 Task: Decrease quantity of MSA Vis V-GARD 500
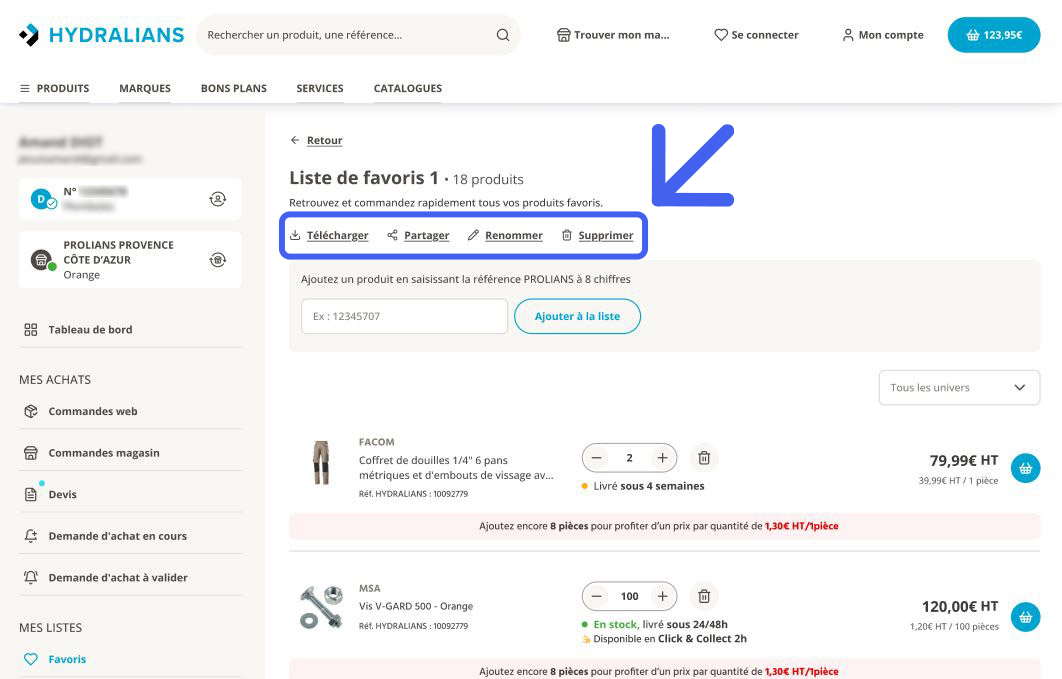[x=597, y=596]
